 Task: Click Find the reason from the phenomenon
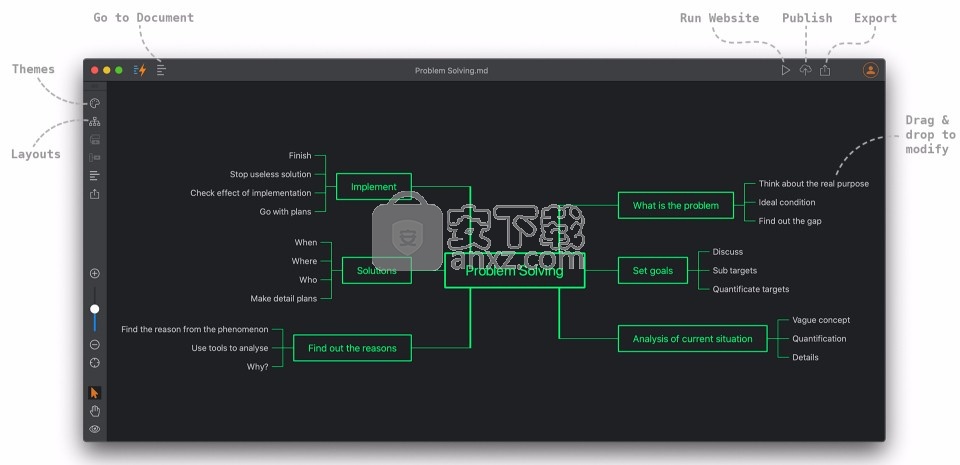(195, 329)
